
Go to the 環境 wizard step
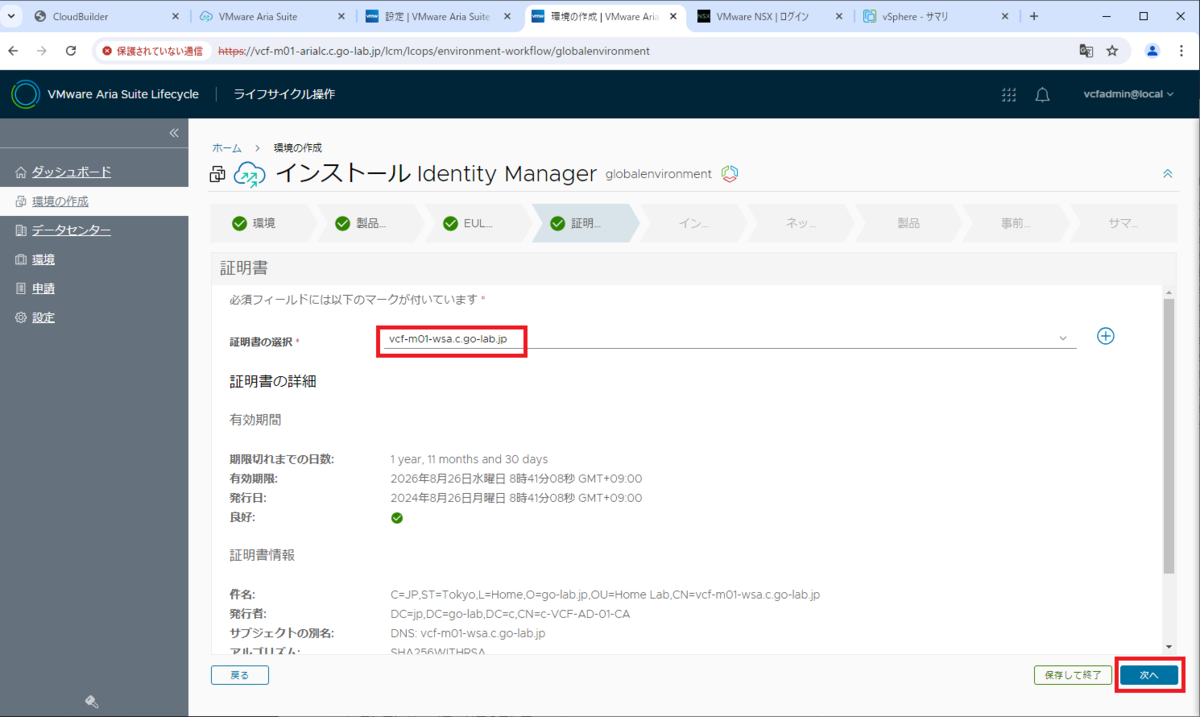pos(265,223)
